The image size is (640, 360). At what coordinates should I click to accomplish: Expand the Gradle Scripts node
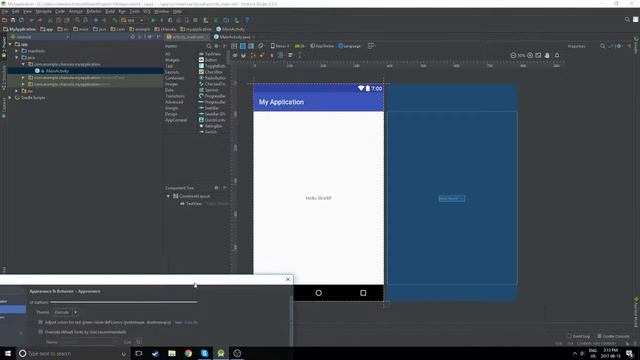[10, 98]
